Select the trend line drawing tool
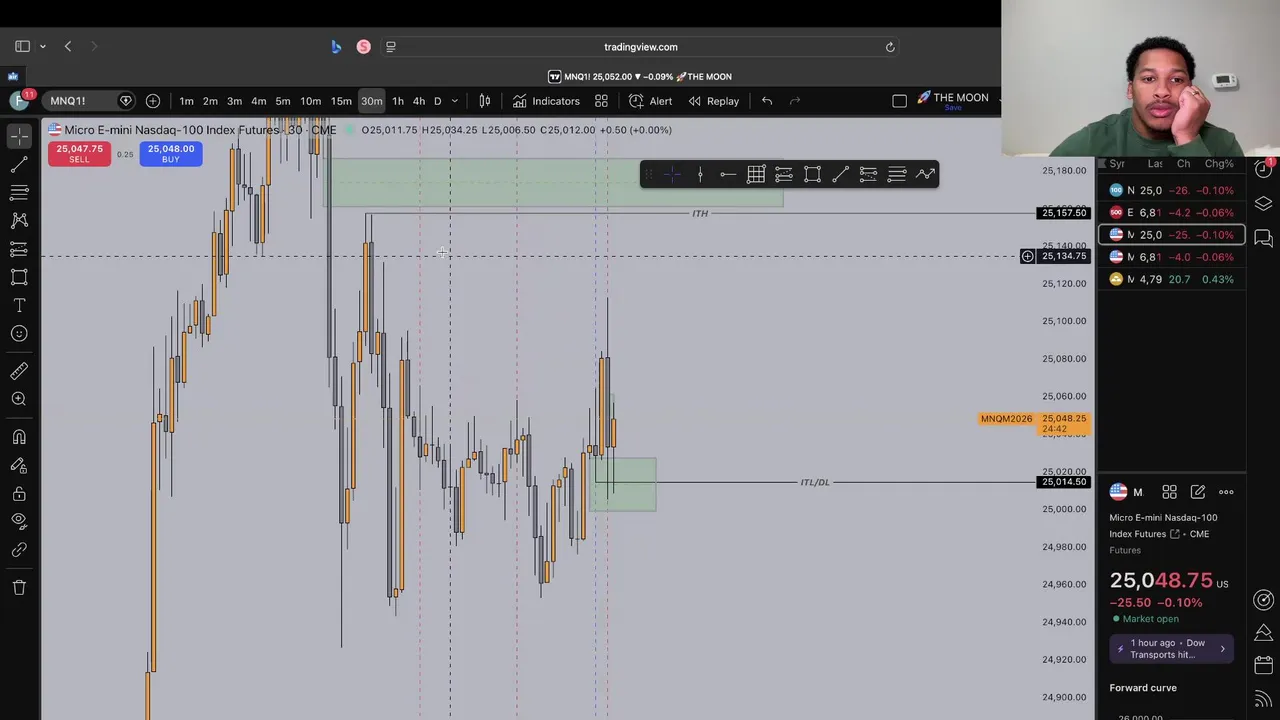 click(x=19, y=164)
